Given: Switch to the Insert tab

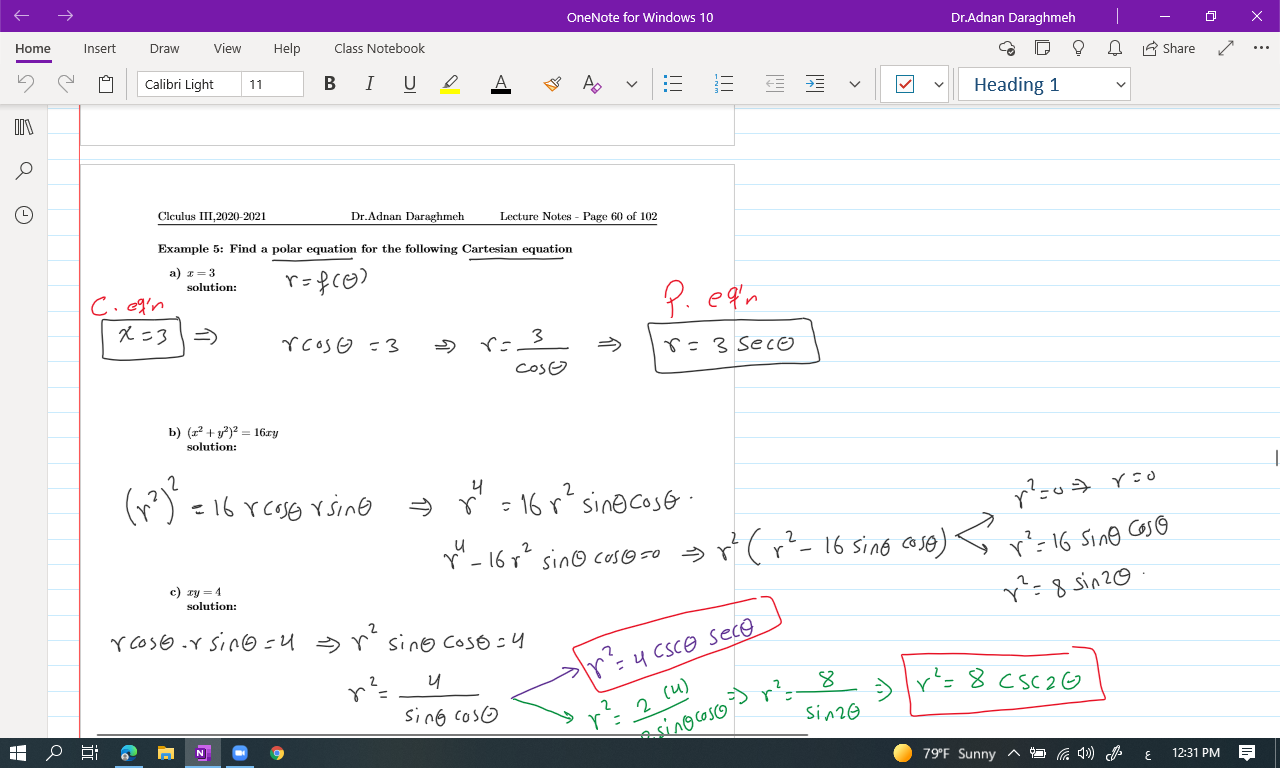Looking at the screenshot, I should tap(99, 48).
